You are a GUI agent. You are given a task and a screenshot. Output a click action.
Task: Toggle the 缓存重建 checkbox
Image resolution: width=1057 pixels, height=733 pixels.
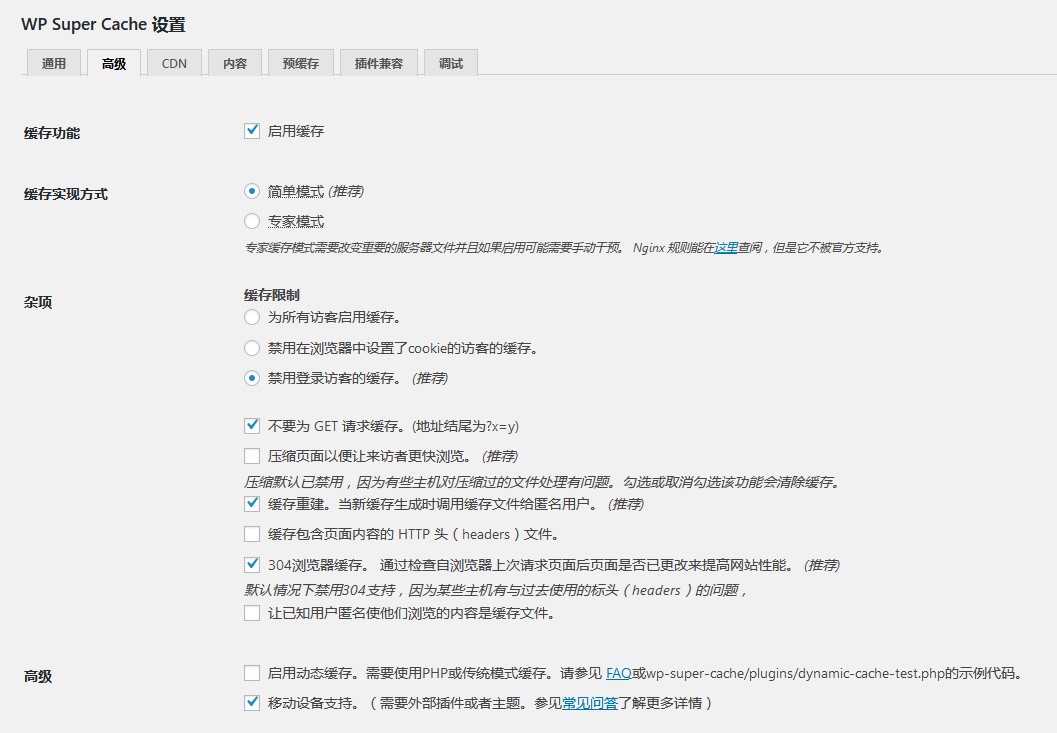click(252, 504)
